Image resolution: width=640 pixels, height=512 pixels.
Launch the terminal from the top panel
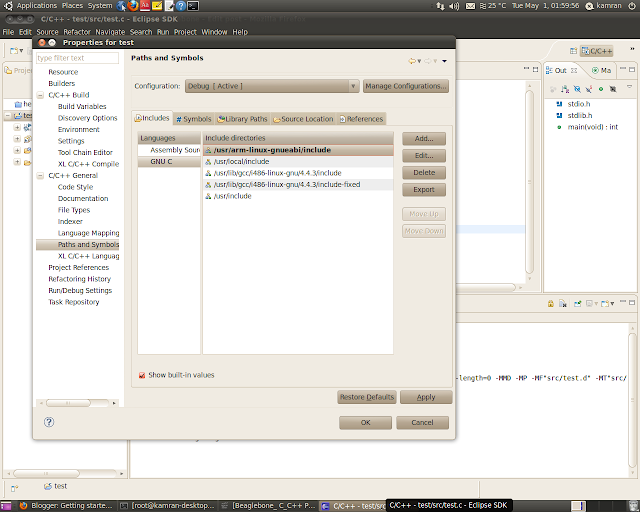[x=193, y=6]
